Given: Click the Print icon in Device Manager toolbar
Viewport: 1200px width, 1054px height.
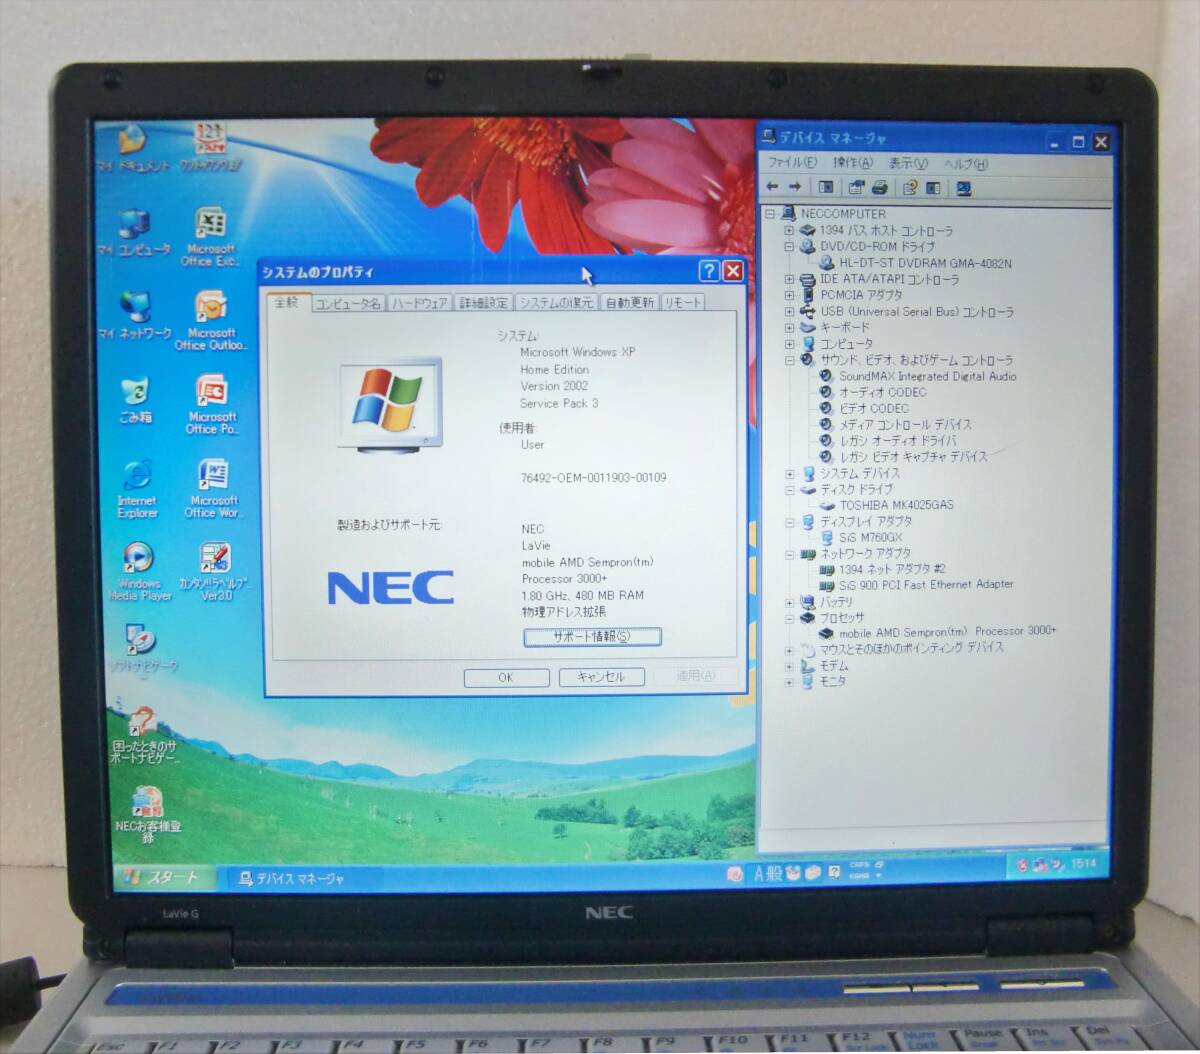Looking at the screenshot, I should [x=880, y=187].
